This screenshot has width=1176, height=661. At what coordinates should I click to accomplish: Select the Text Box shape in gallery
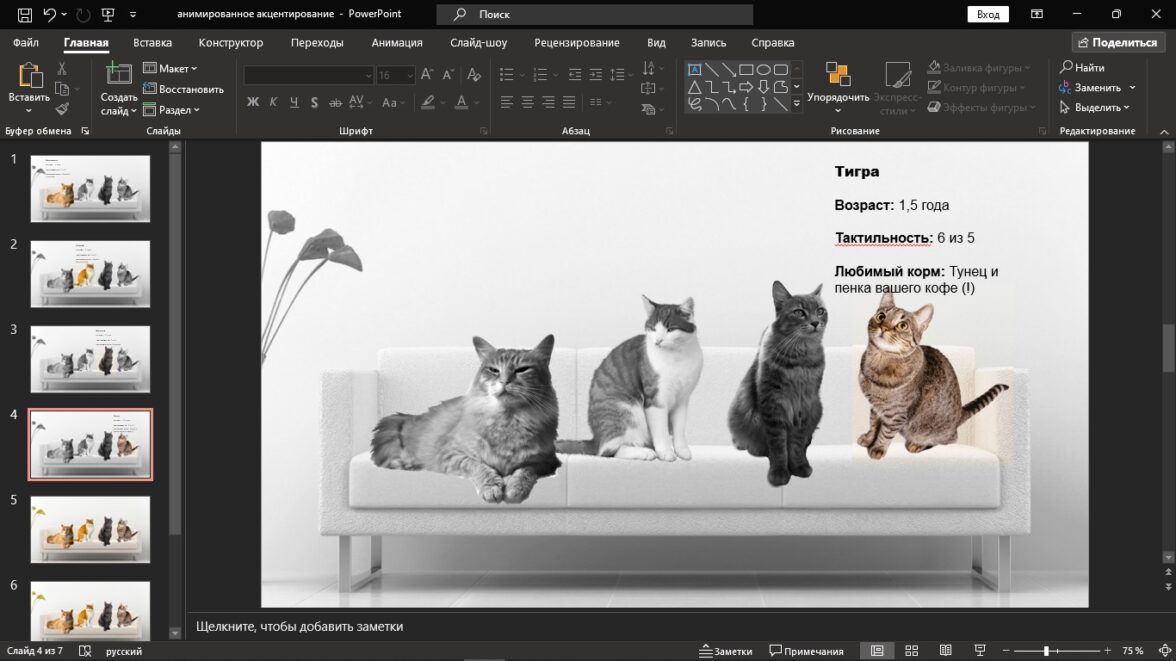pyautogui.click(x=694, y=70)
